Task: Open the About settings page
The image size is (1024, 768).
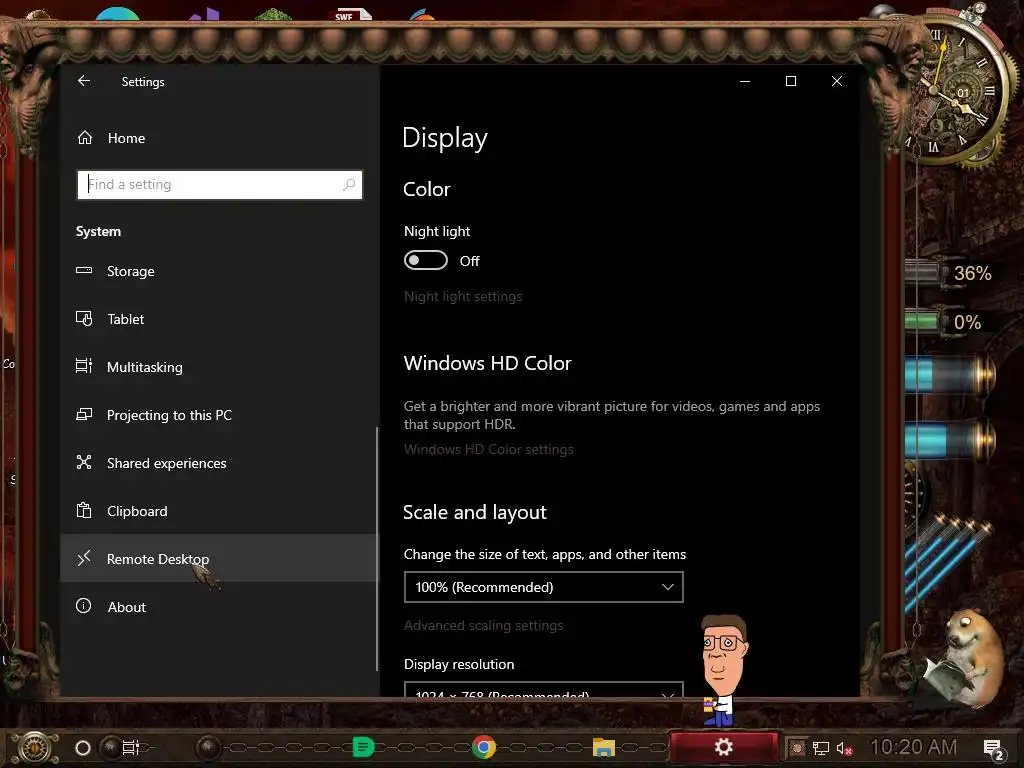Action: click(219, 607)
